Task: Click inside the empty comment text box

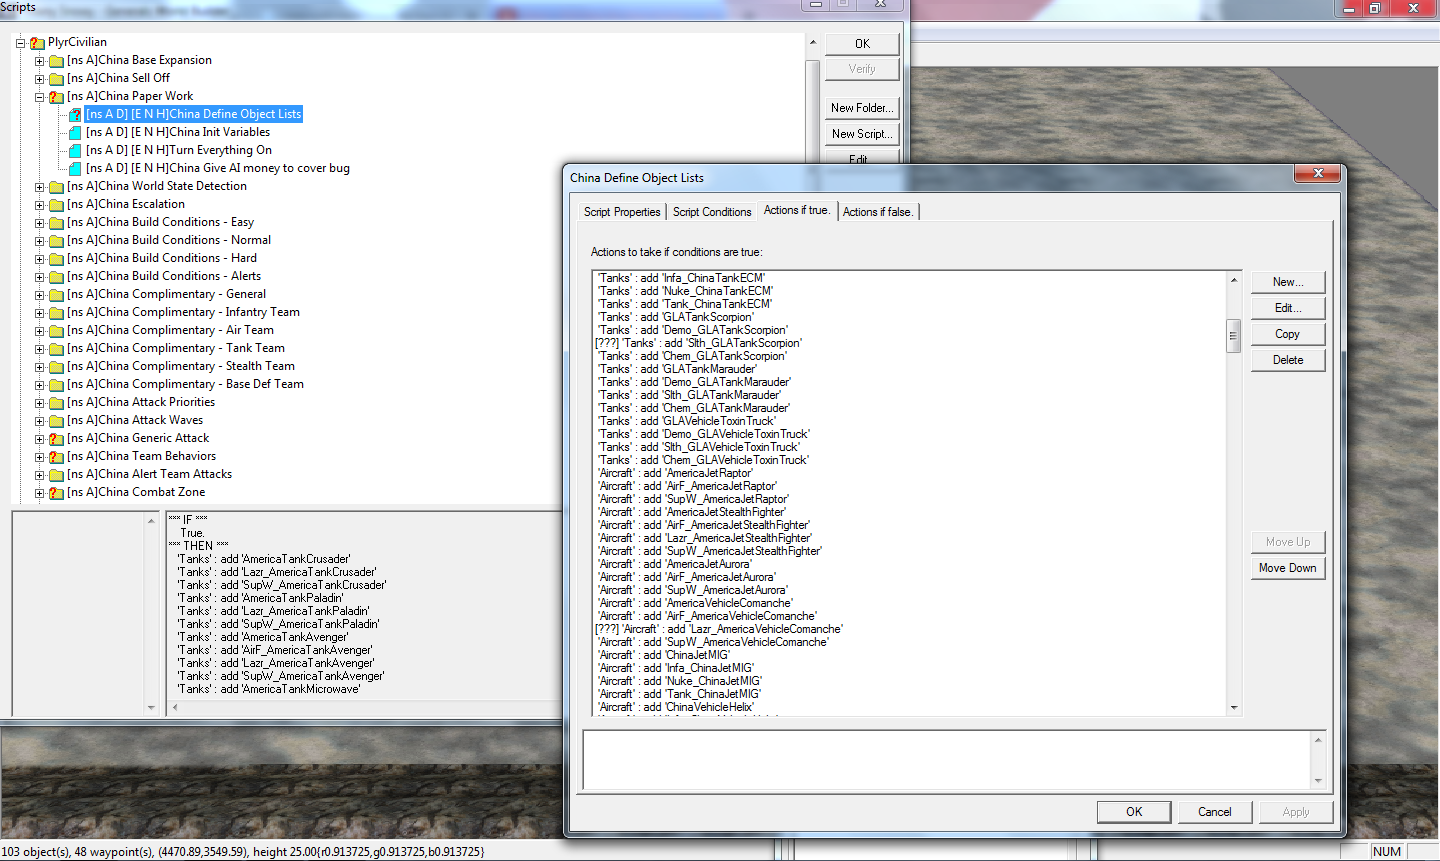Action: click(945, 760)
